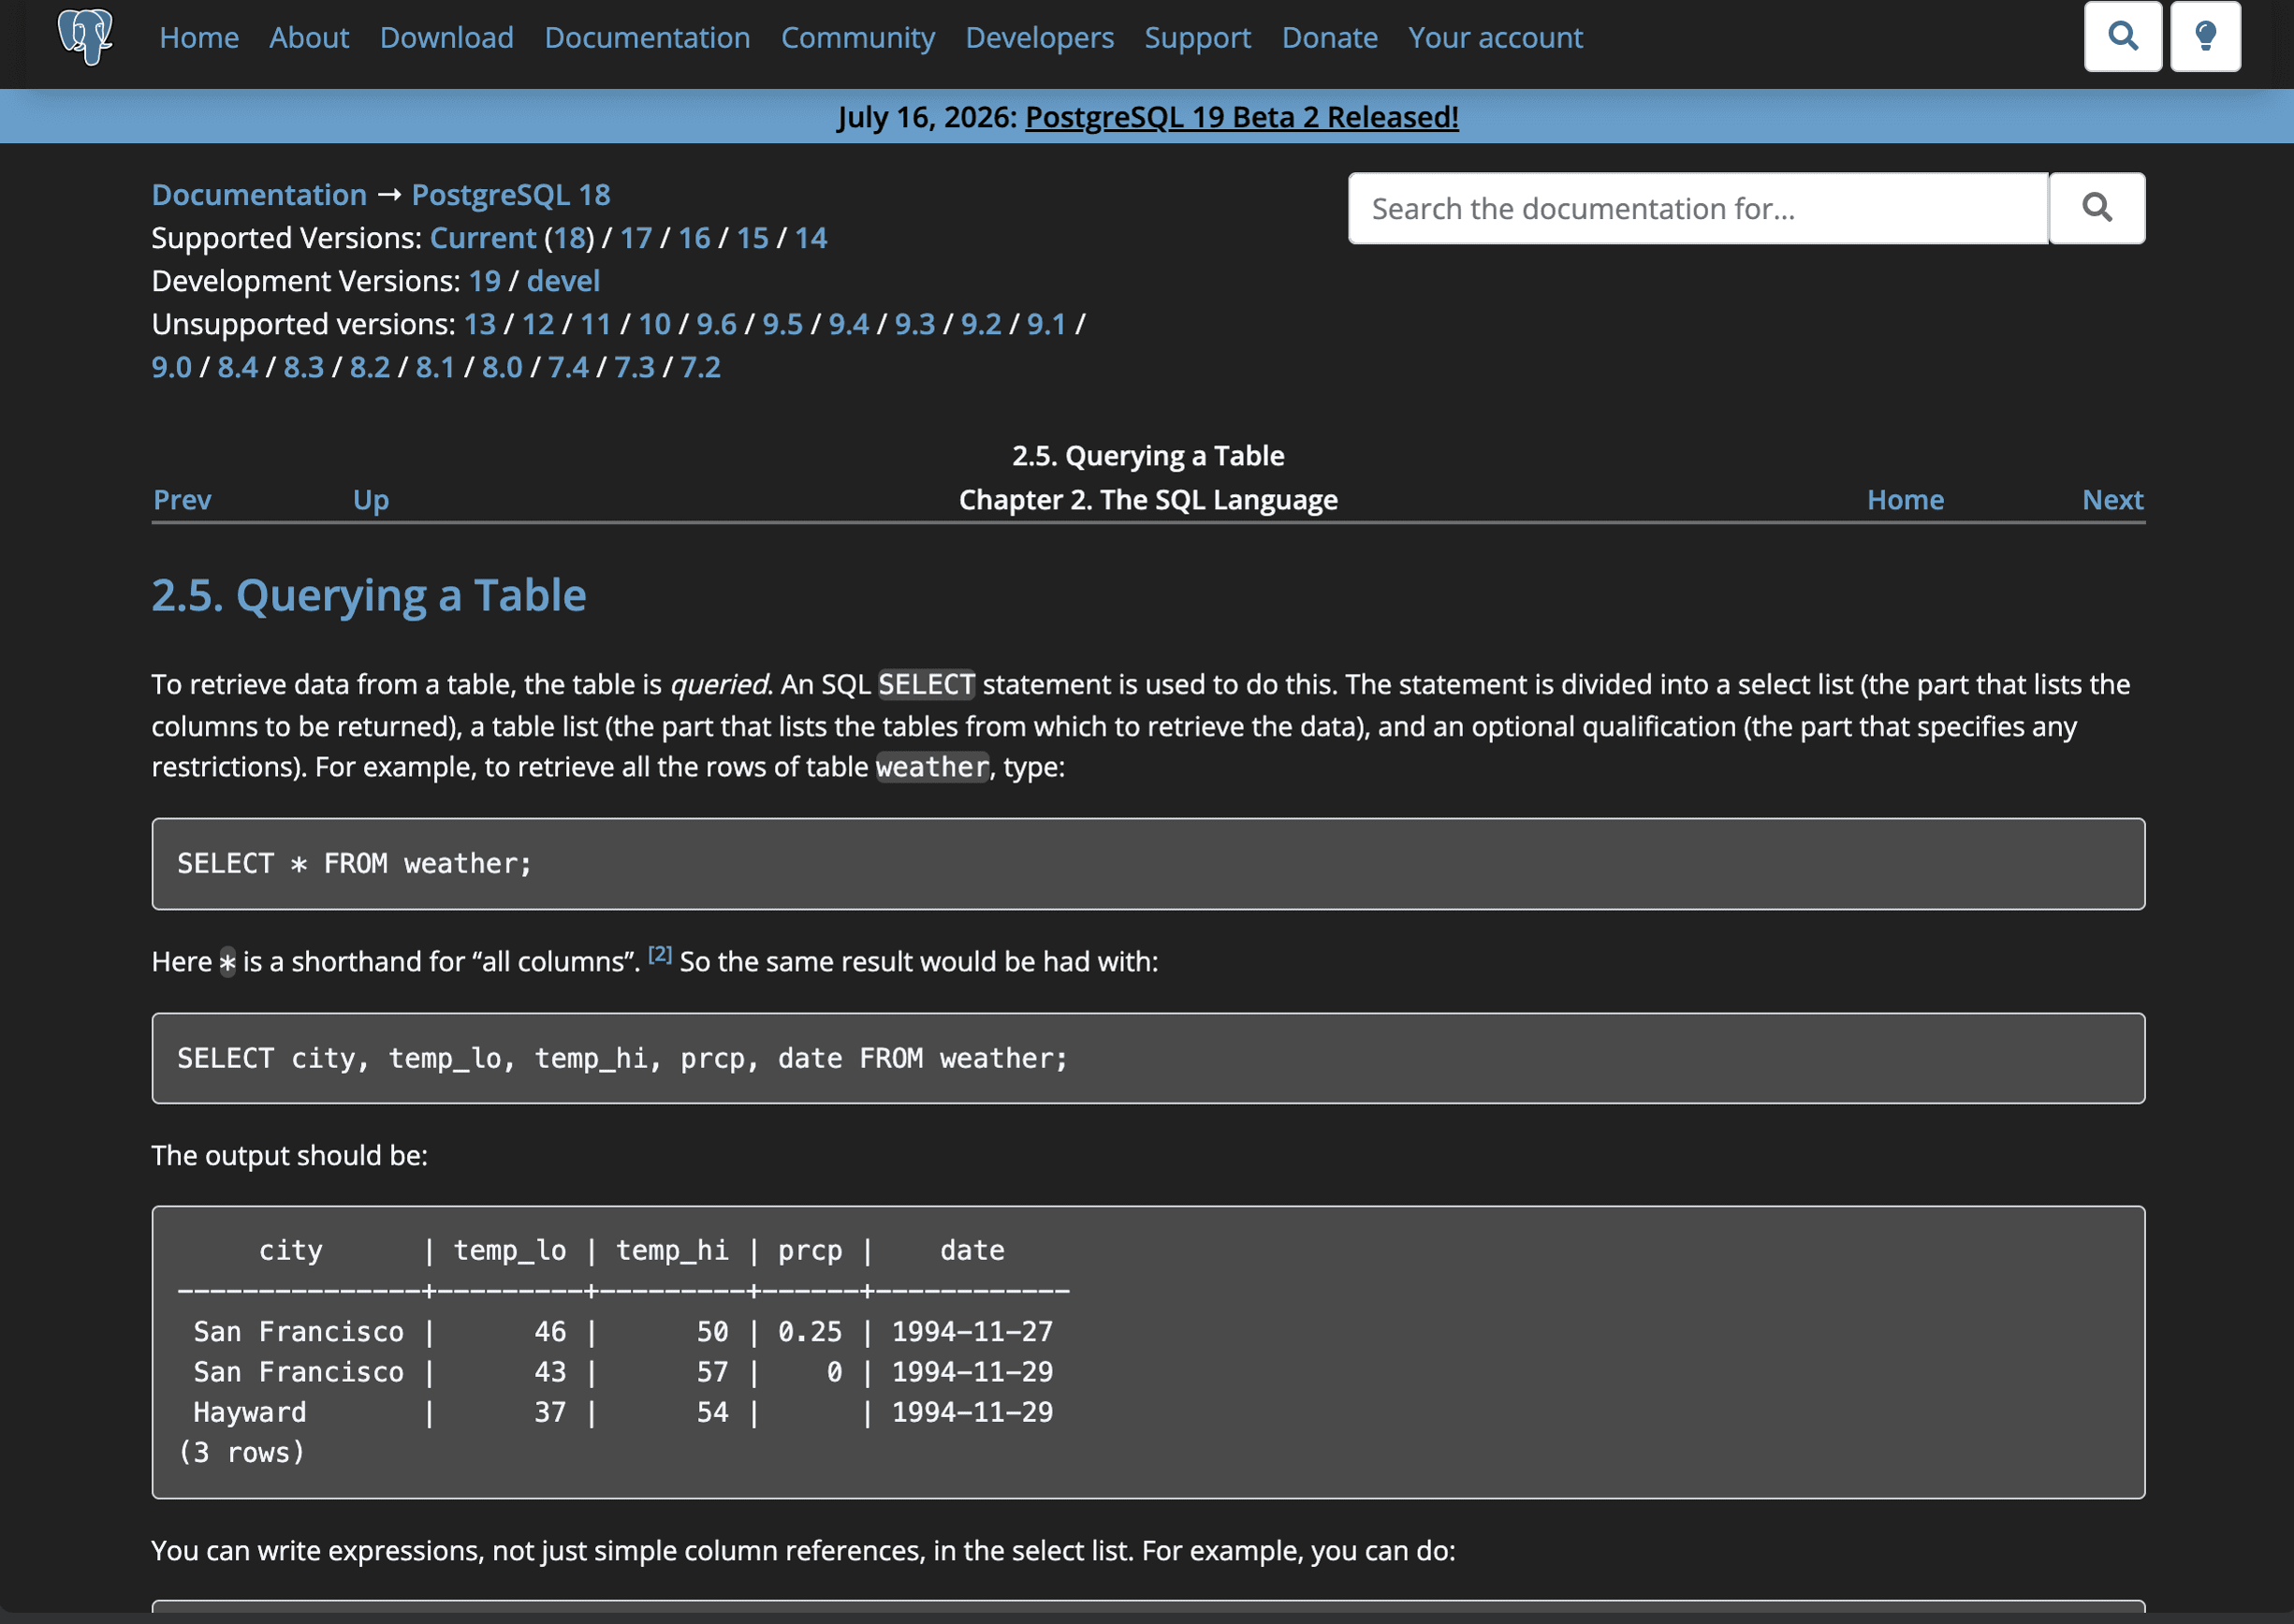Click the SELECT * FROM weather; code block
The width and height of the screenshot is (2294, 1624).
[x=1148, y=864]
